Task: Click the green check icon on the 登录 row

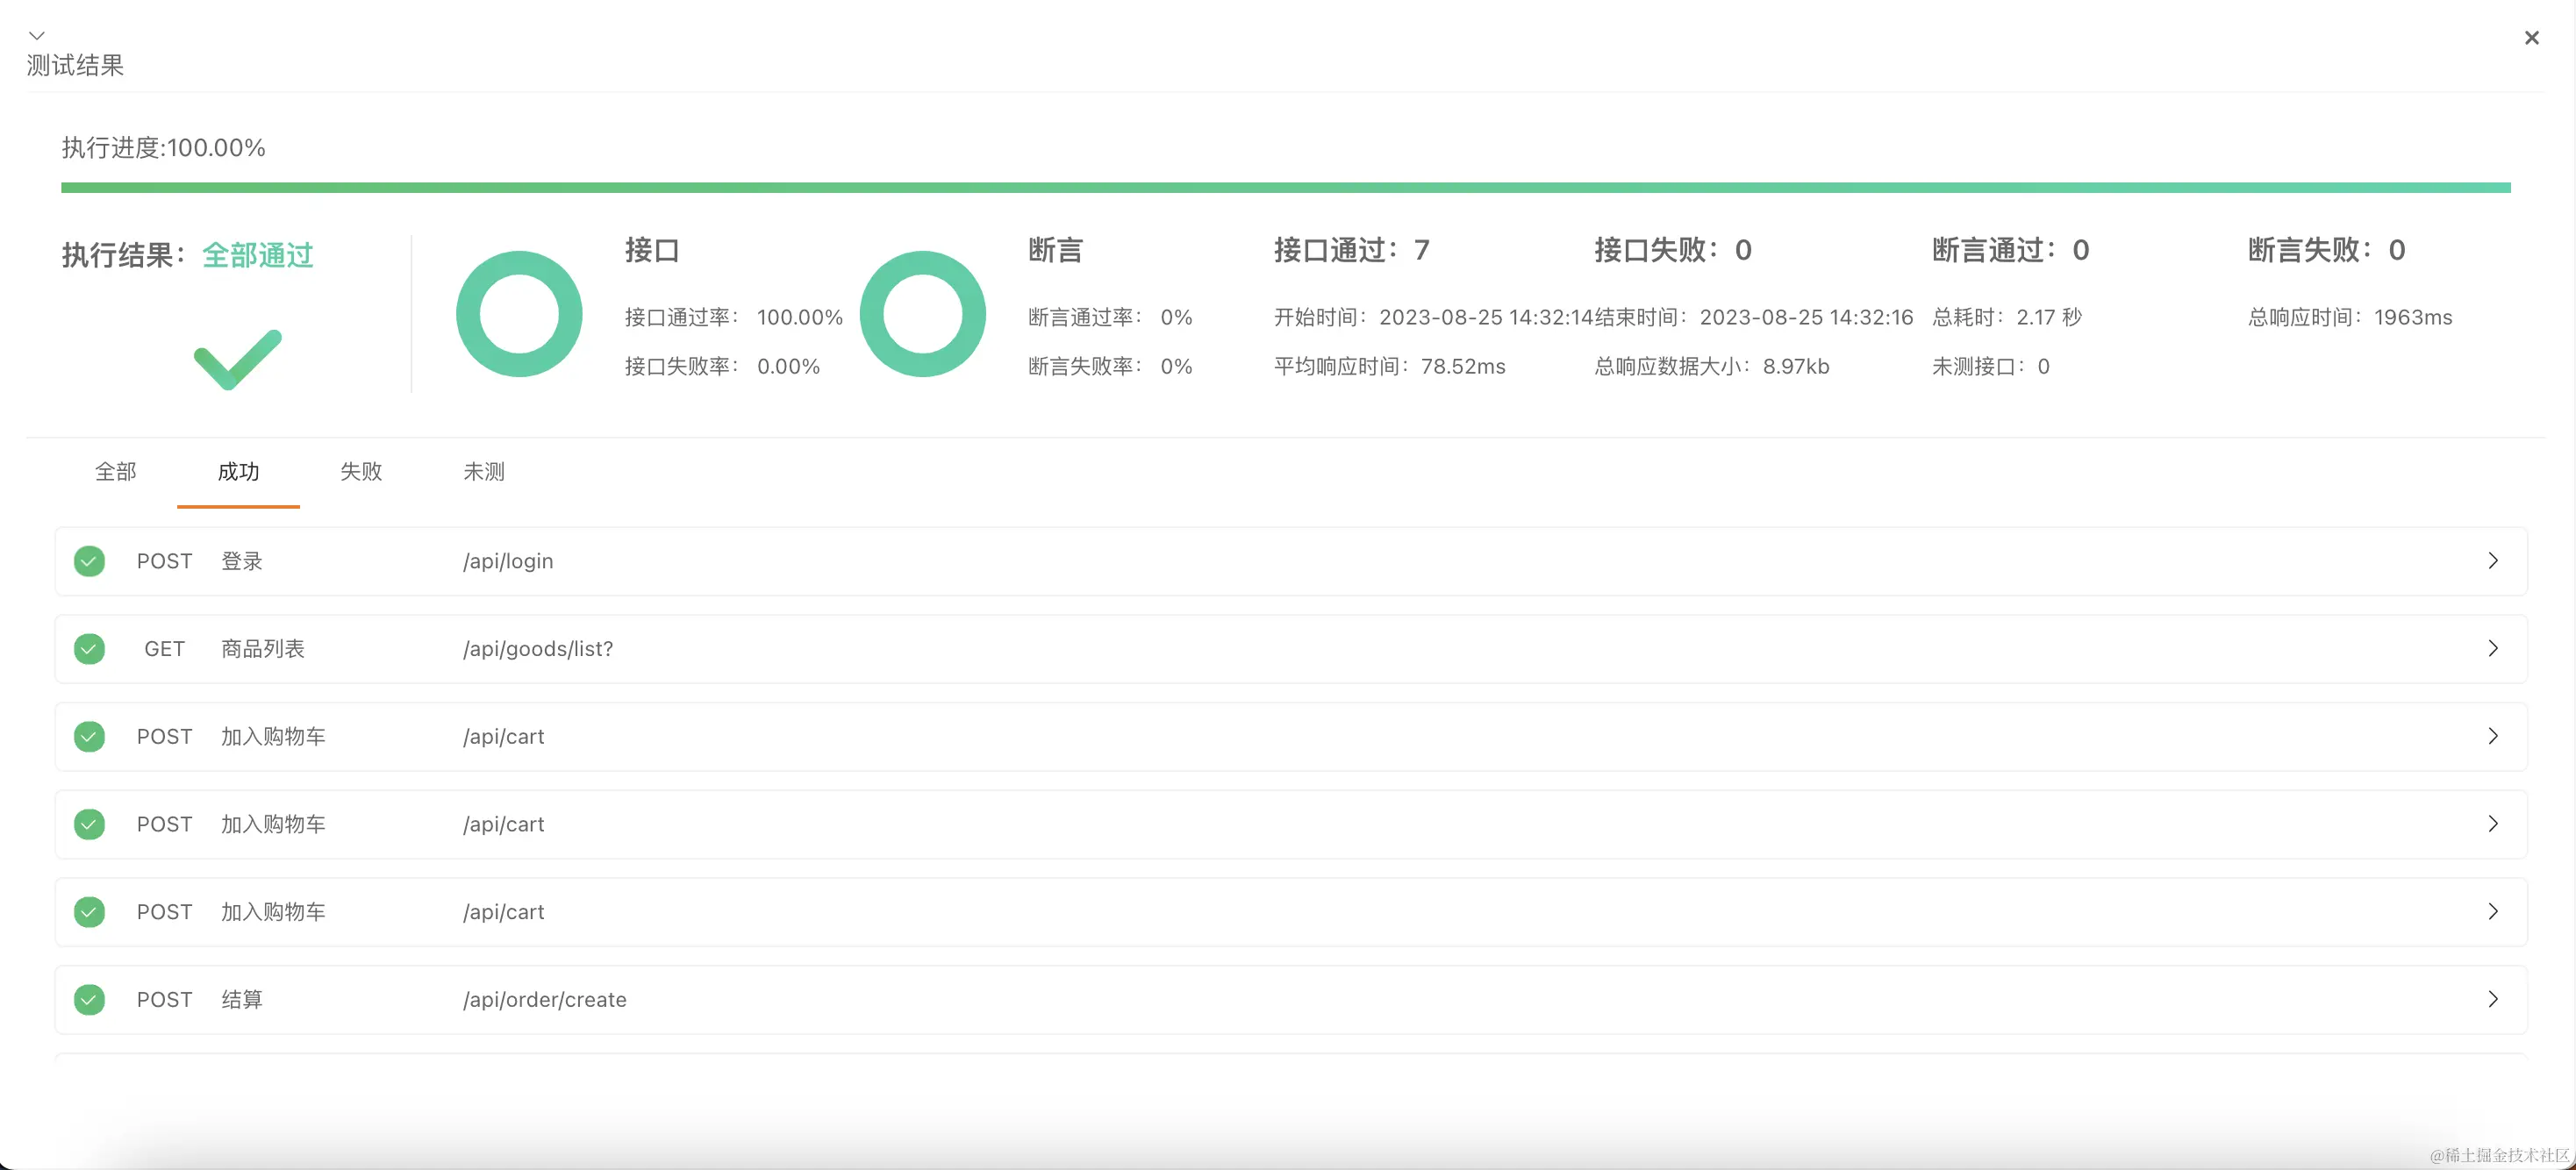Action: point(89,561)
